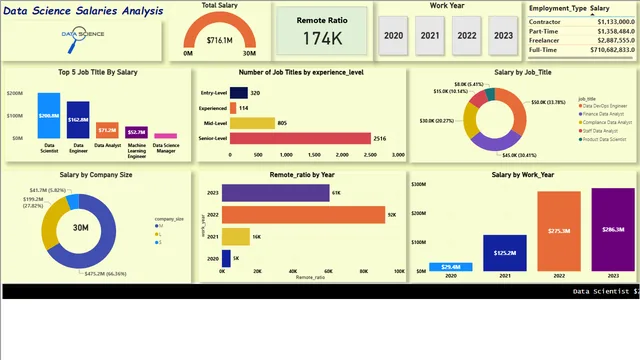Click the 2020 salary column $29.4M
This screenshot has height=360, width=640.
coord(451,267)
